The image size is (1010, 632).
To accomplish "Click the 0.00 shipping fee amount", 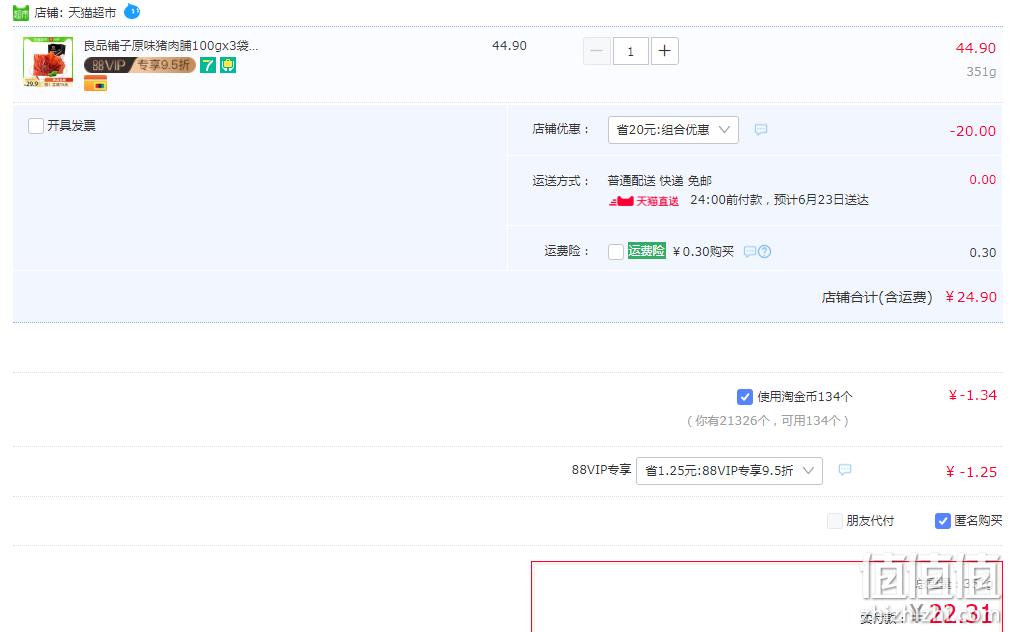I will point(983,180).
